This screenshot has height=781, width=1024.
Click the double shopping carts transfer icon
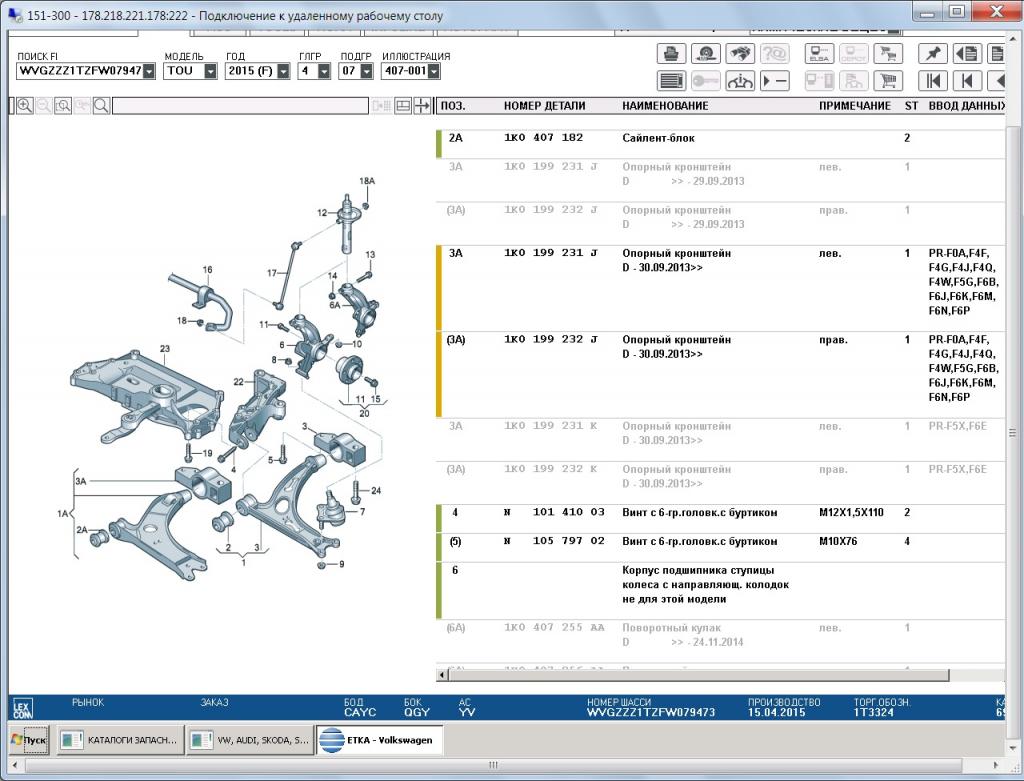click(888, 54)
